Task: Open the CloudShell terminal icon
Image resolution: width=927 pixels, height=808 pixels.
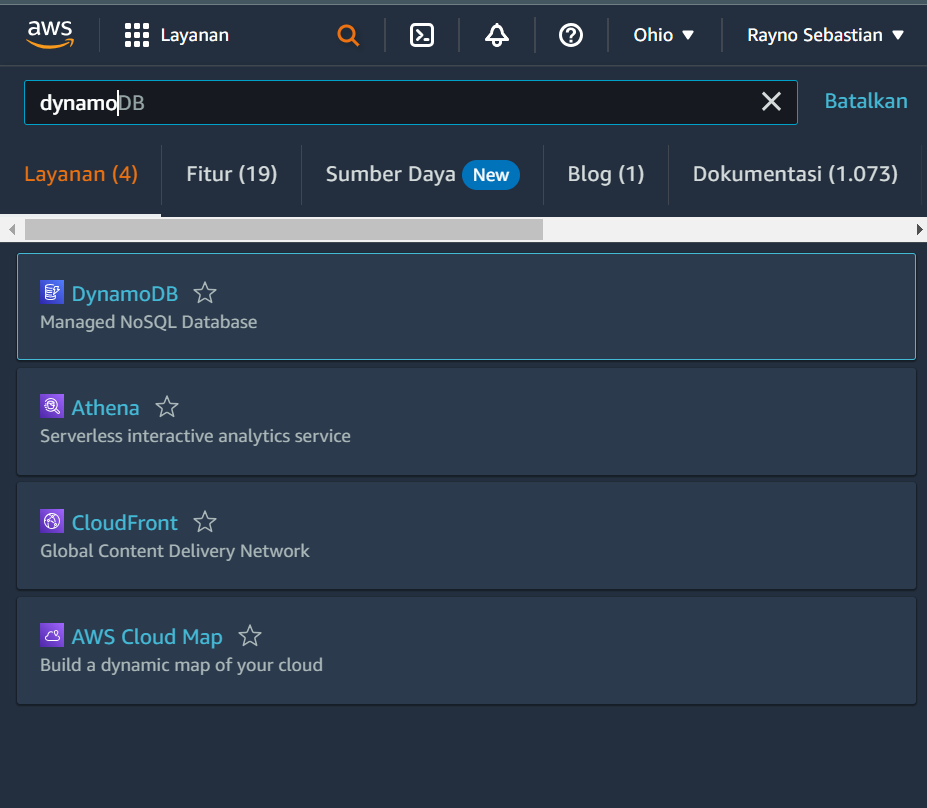Action: coord(421,34)
